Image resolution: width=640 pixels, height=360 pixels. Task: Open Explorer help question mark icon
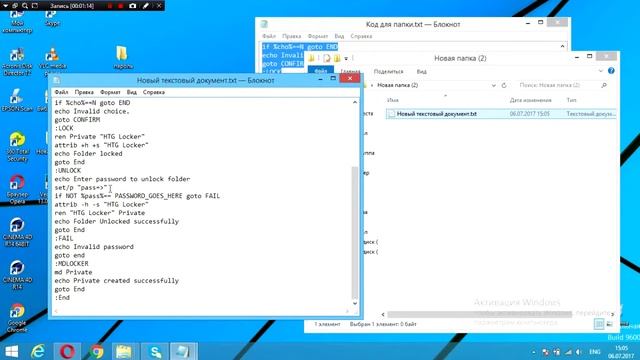point(611,71)
